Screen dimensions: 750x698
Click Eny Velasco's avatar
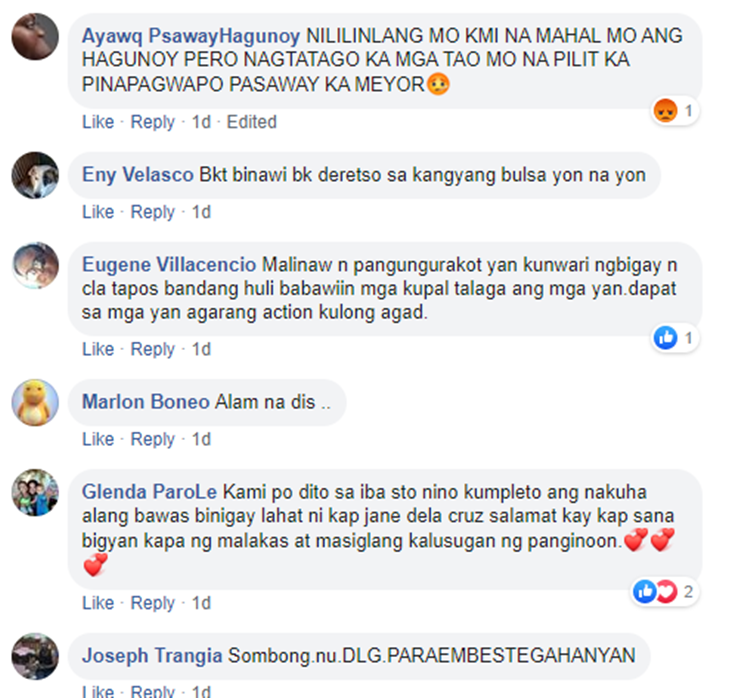[35, 175]
